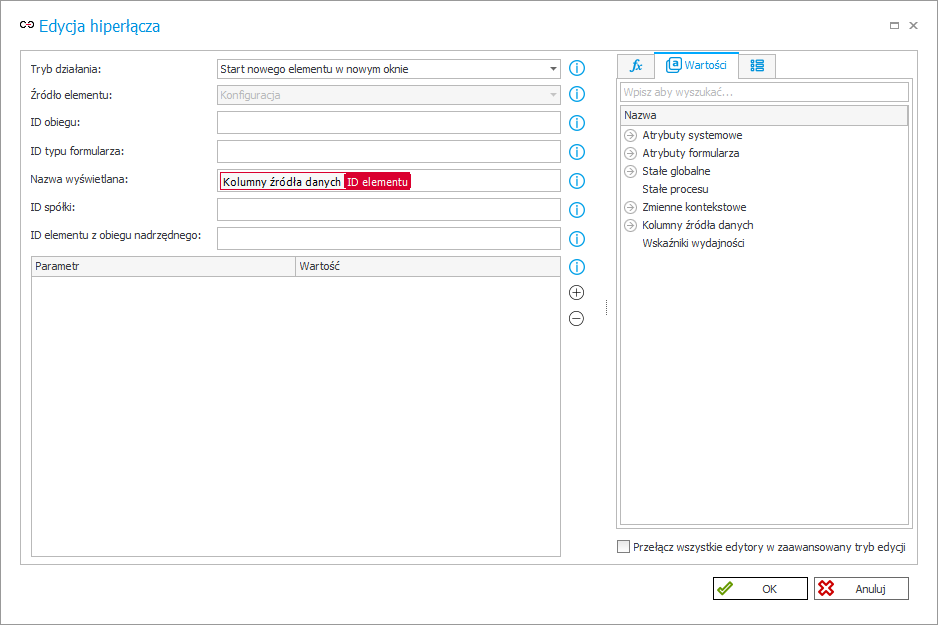This screenshot has height=625, width=938.
Task: Click the Wartość column header
Action: (428, 266)
